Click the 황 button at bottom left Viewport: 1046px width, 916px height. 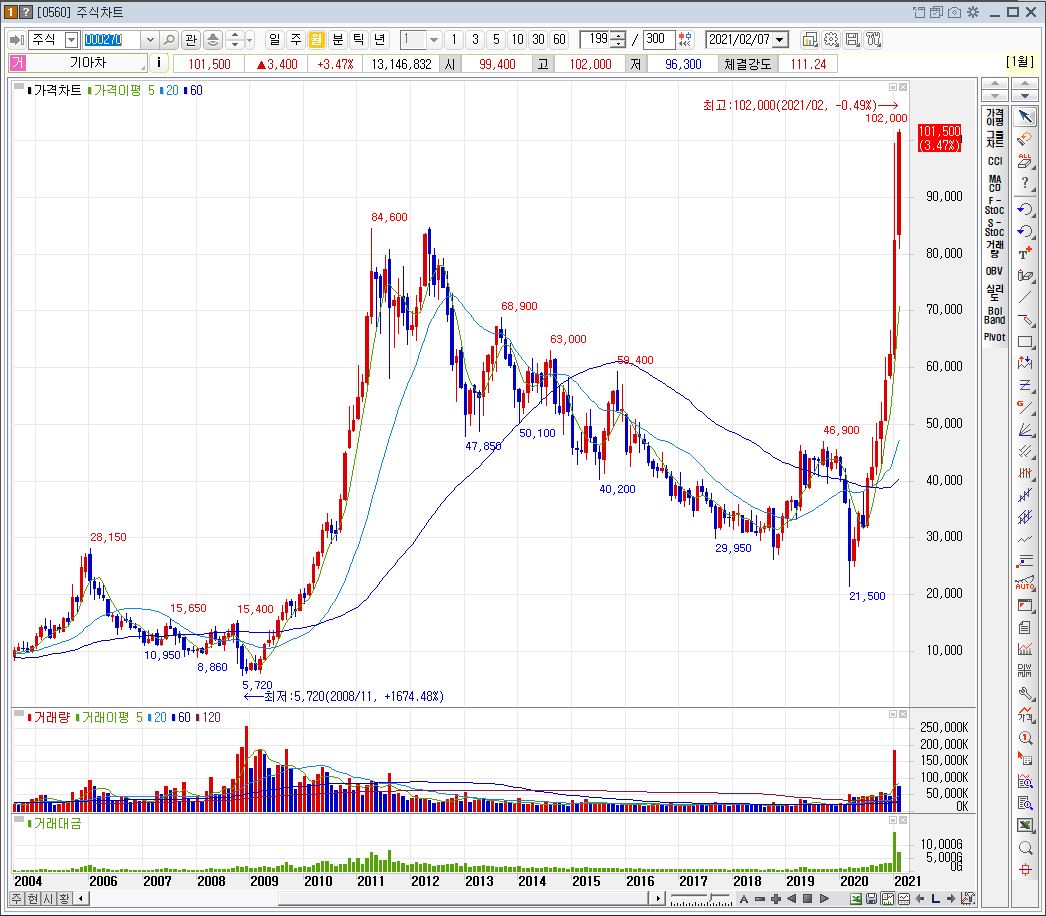pos(64,899)
